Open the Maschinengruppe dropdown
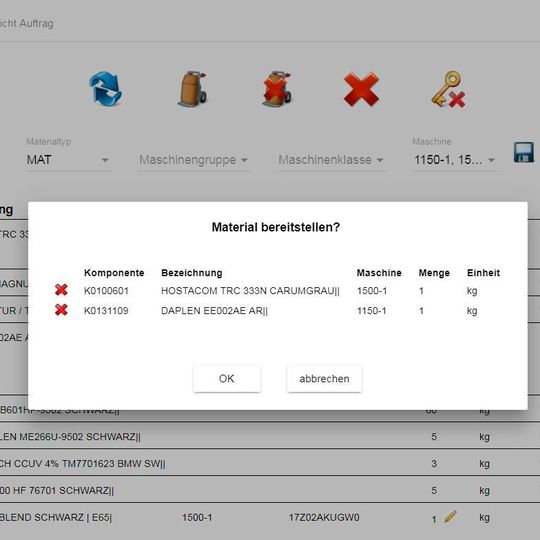This screenshot has height=540, width=540. [x=194, y=160]
